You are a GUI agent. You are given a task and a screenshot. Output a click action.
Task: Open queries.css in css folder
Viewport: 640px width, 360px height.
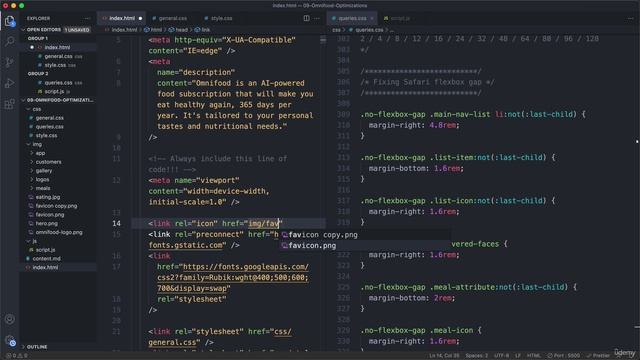(49, 127)
